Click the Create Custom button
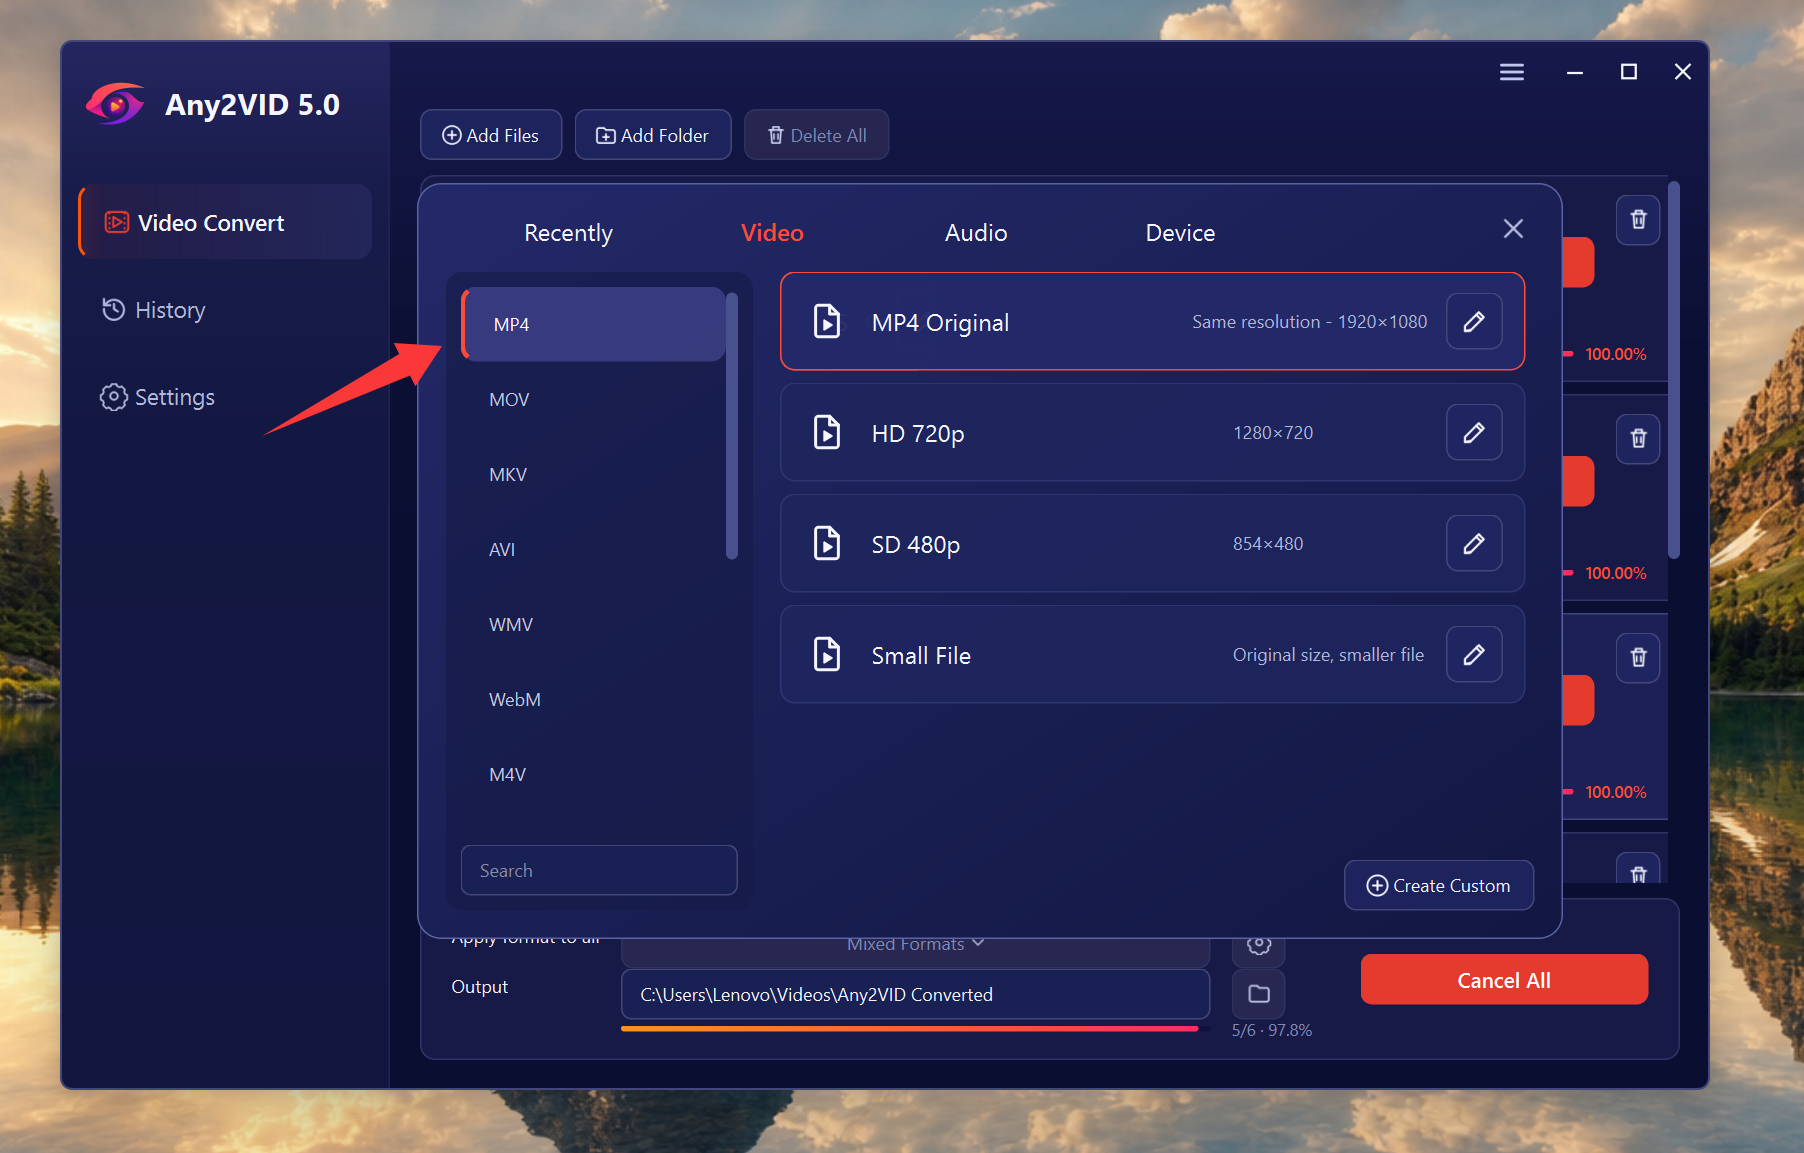Screen dimensions: 1804x1153 pos(1439,886)
